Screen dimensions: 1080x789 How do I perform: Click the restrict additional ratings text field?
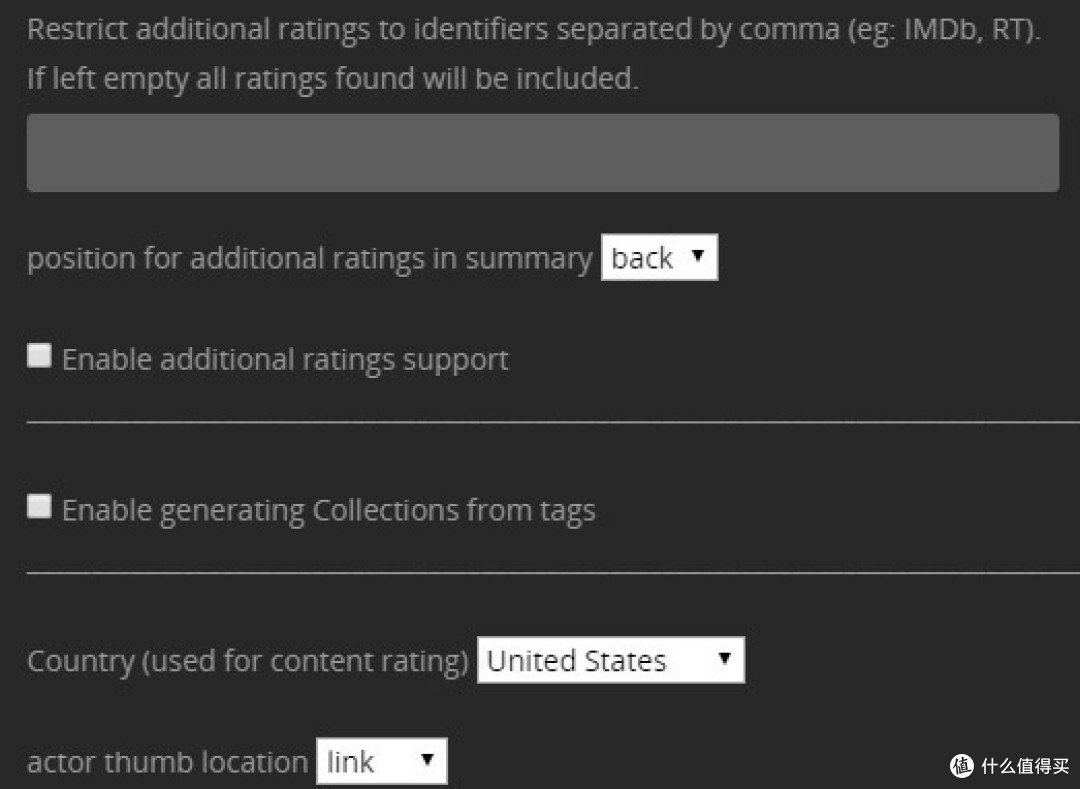(x=542, y=152)
